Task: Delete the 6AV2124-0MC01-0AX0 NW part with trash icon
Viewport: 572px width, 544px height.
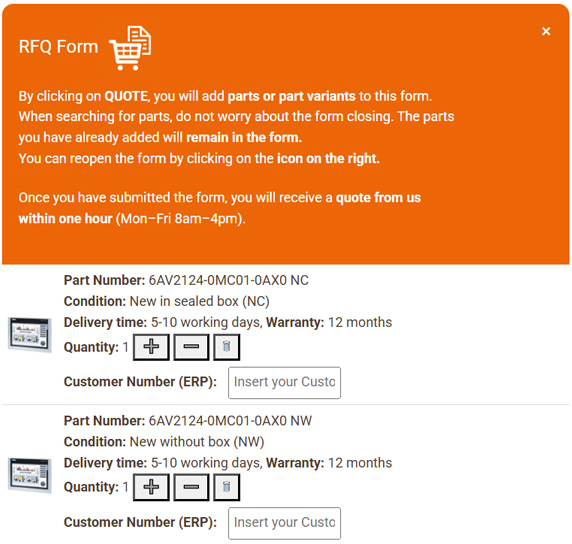Action: click(227, 487)
